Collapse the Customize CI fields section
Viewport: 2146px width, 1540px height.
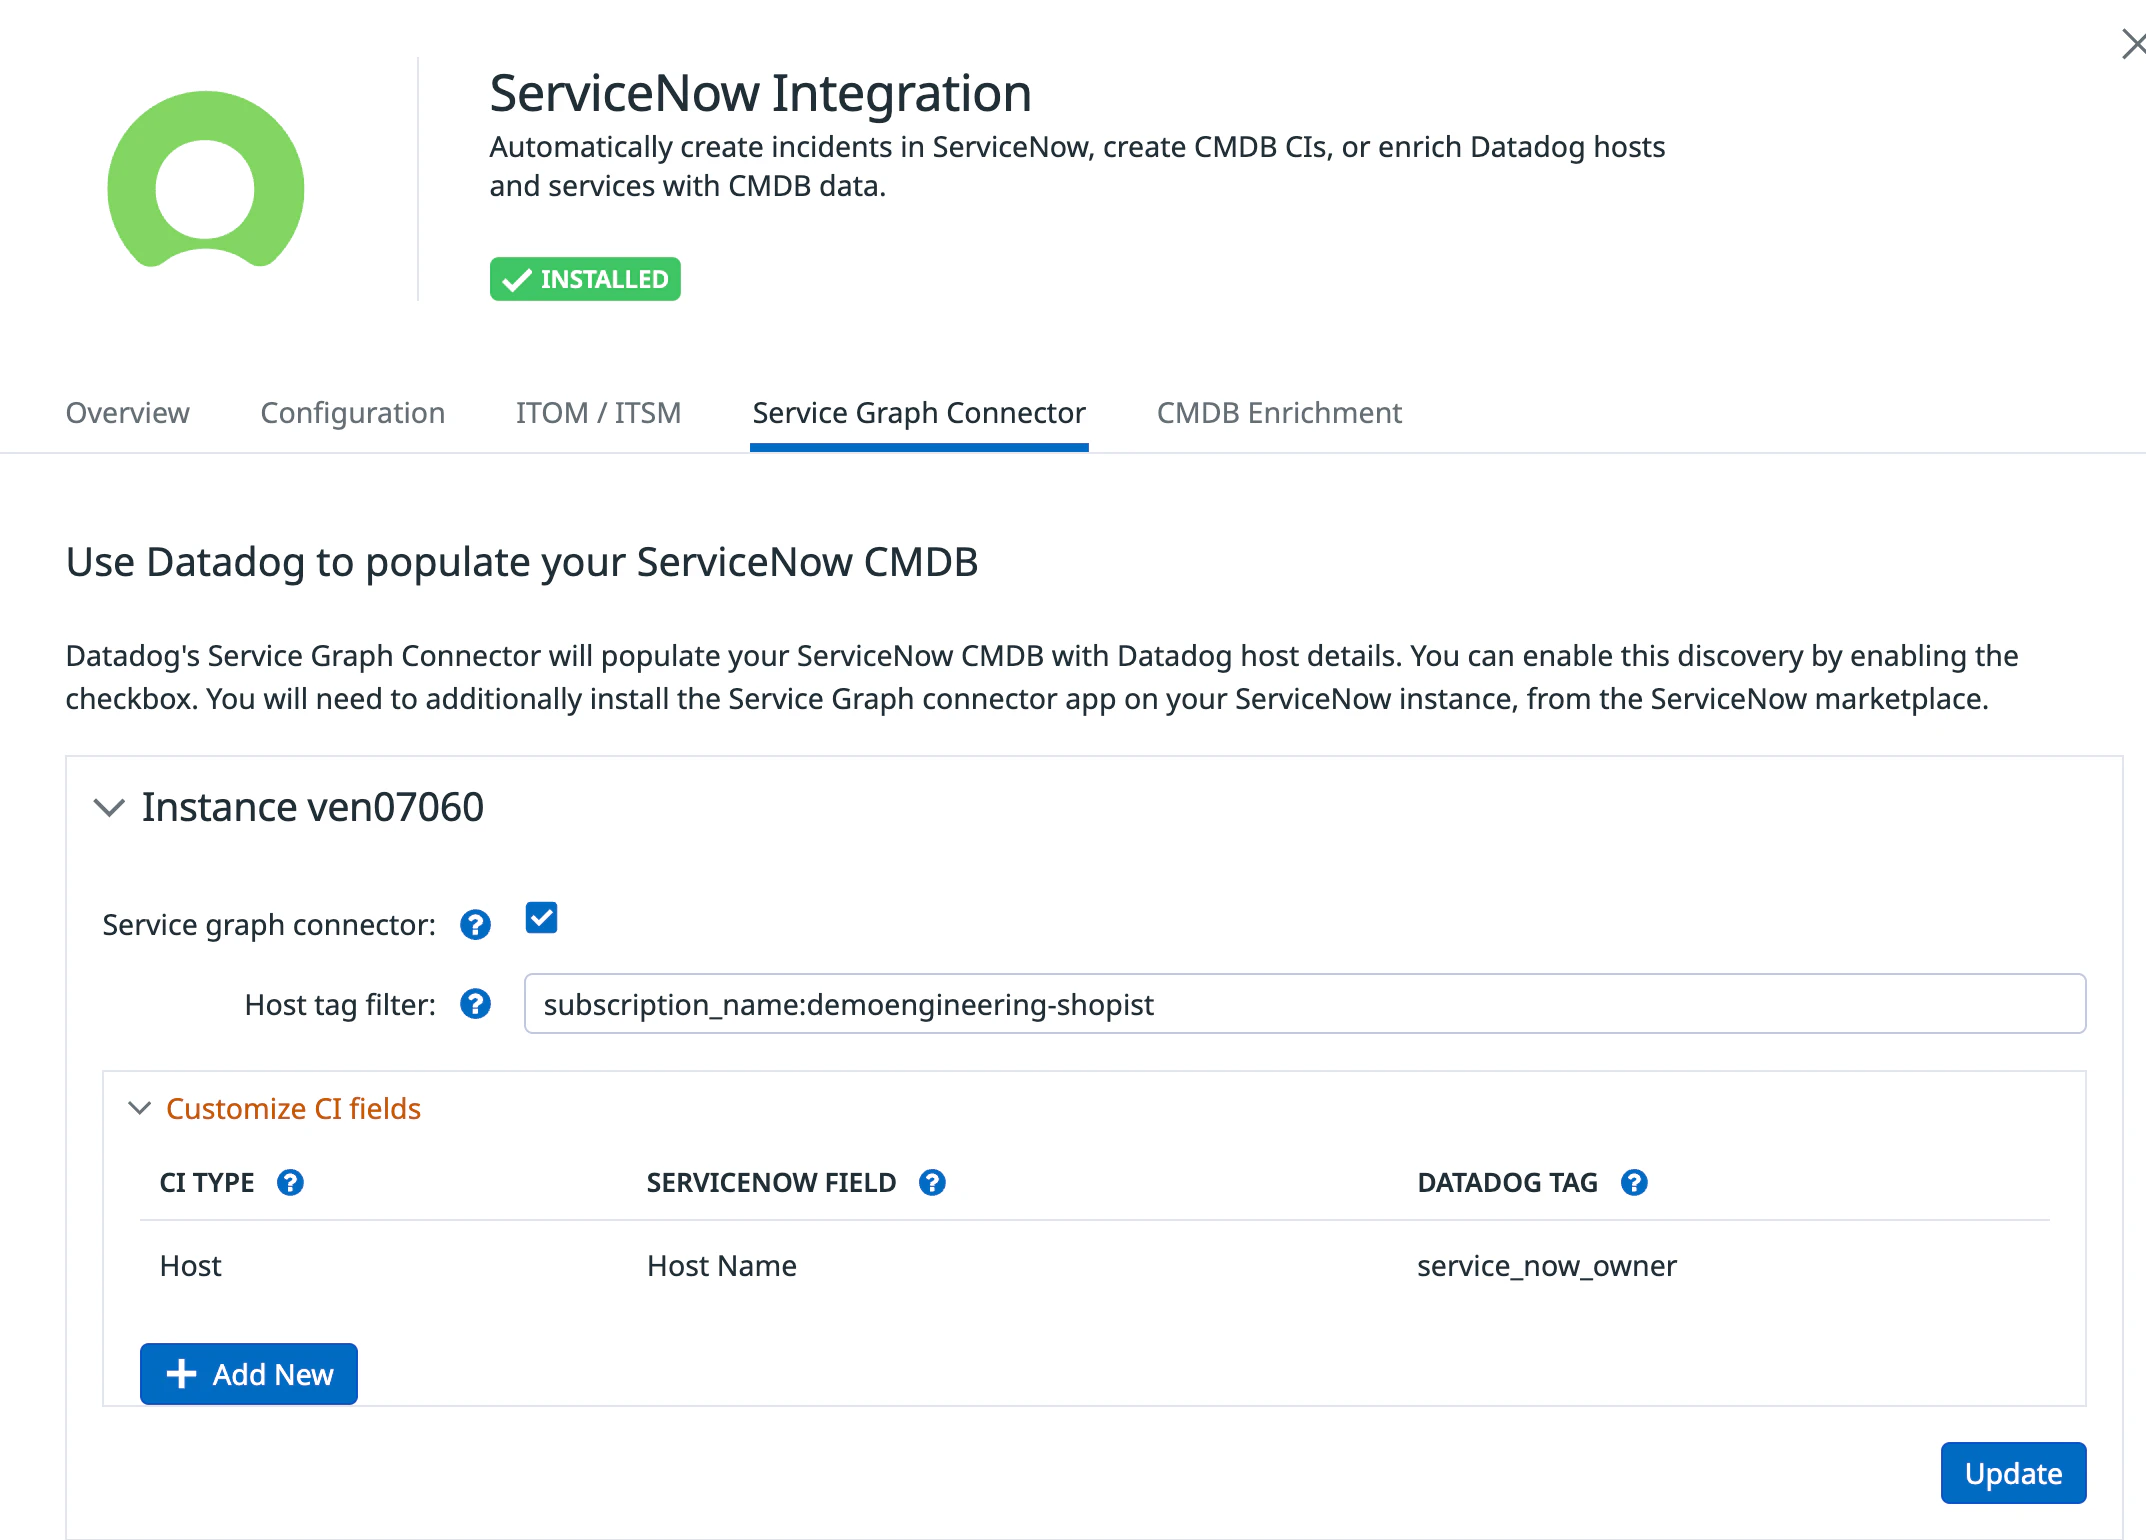coord(140,1108)
